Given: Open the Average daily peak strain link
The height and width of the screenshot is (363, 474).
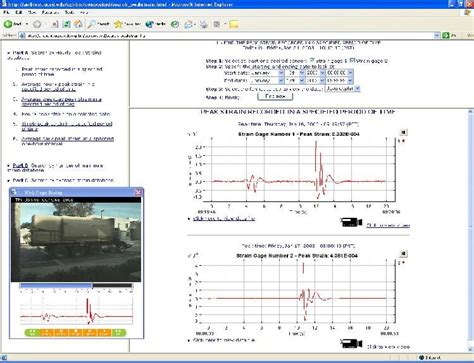Looking at the screenshot, I should [x=68, y=141].
